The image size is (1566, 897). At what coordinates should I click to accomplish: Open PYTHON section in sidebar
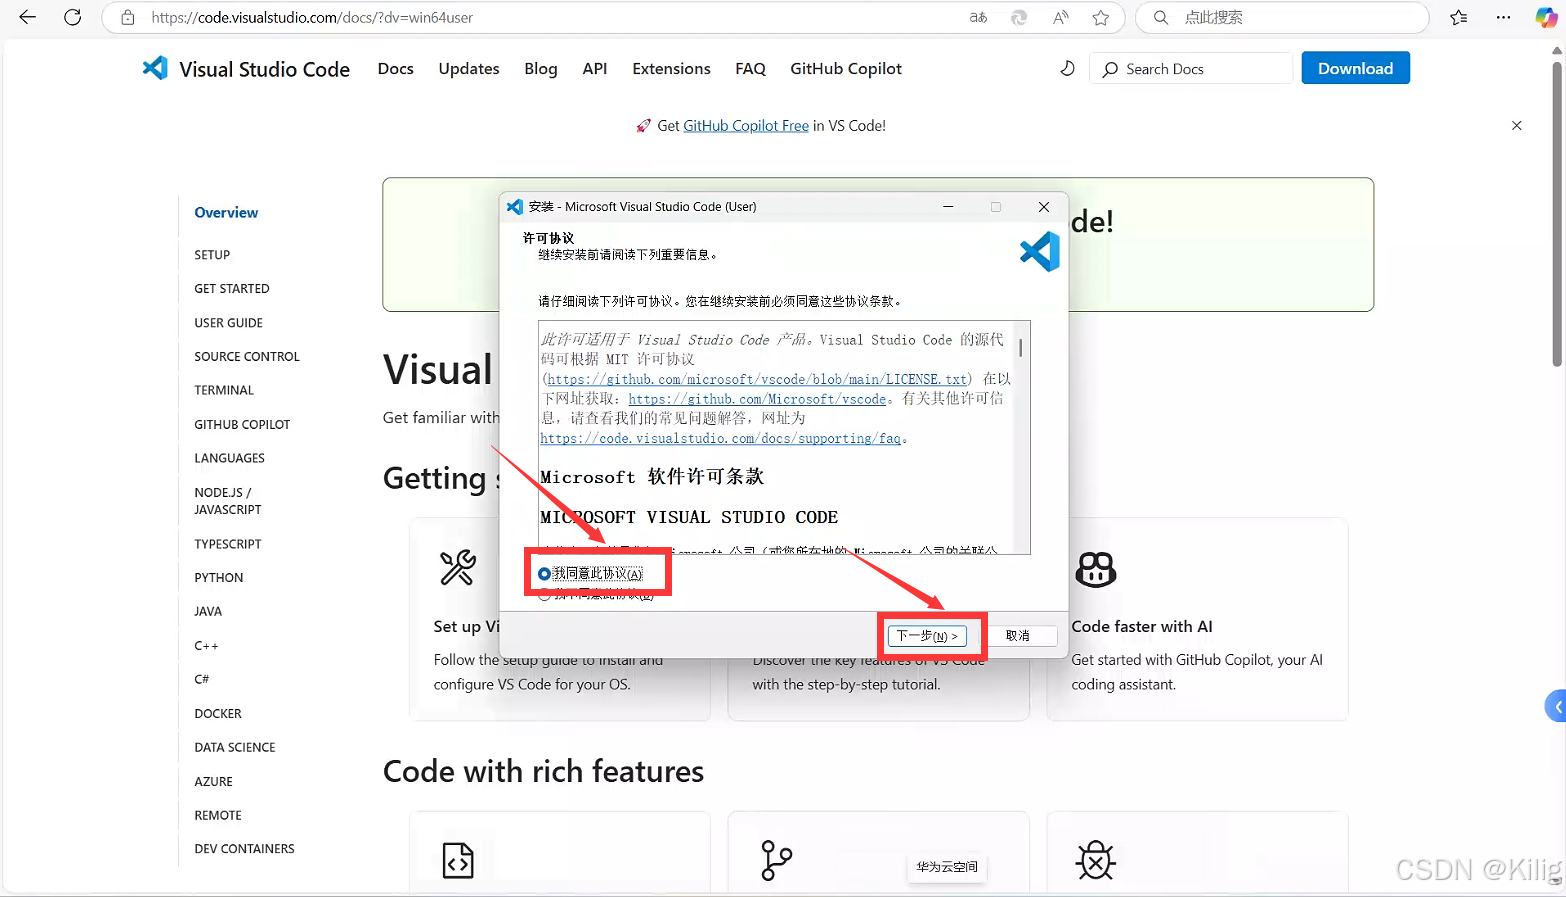pyautogui.click(x=219, y=578)
